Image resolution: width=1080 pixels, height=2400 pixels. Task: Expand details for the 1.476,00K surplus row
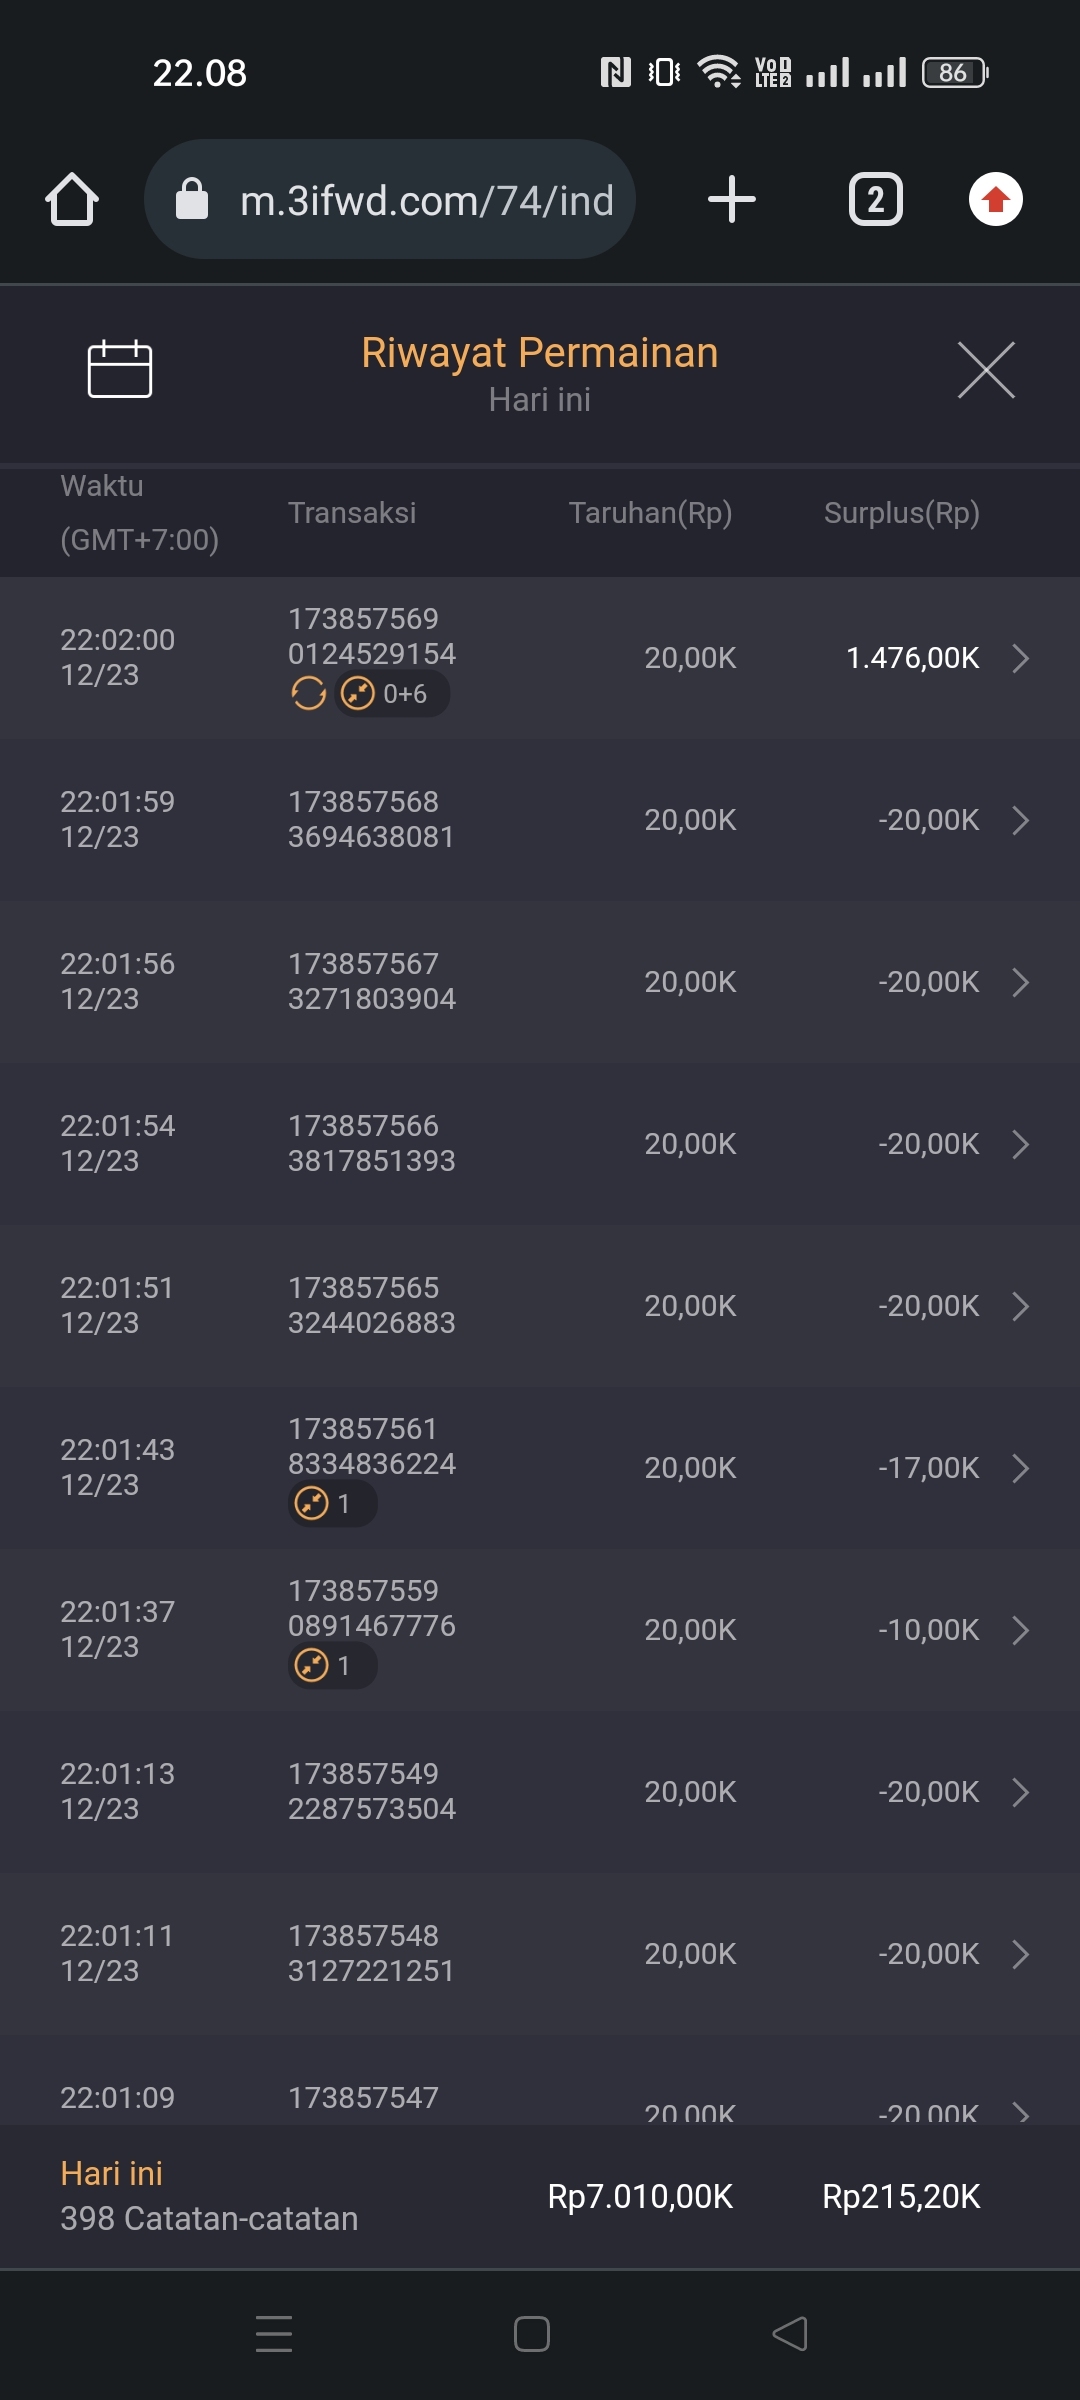1020,658
